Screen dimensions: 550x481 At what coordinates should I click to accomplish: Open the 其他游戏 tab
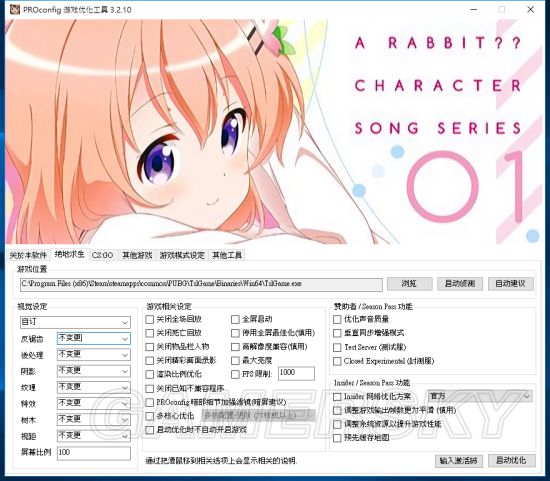[x=137, y=255]
